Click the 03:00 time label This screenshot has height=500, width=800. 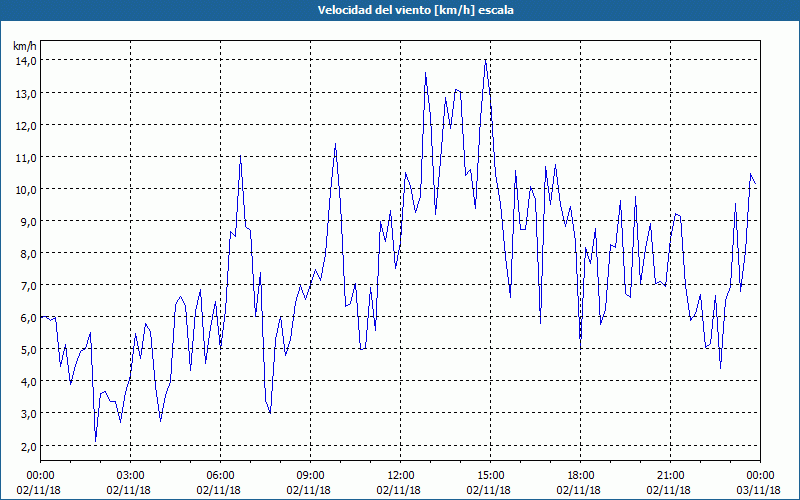(x=131, y=476)
